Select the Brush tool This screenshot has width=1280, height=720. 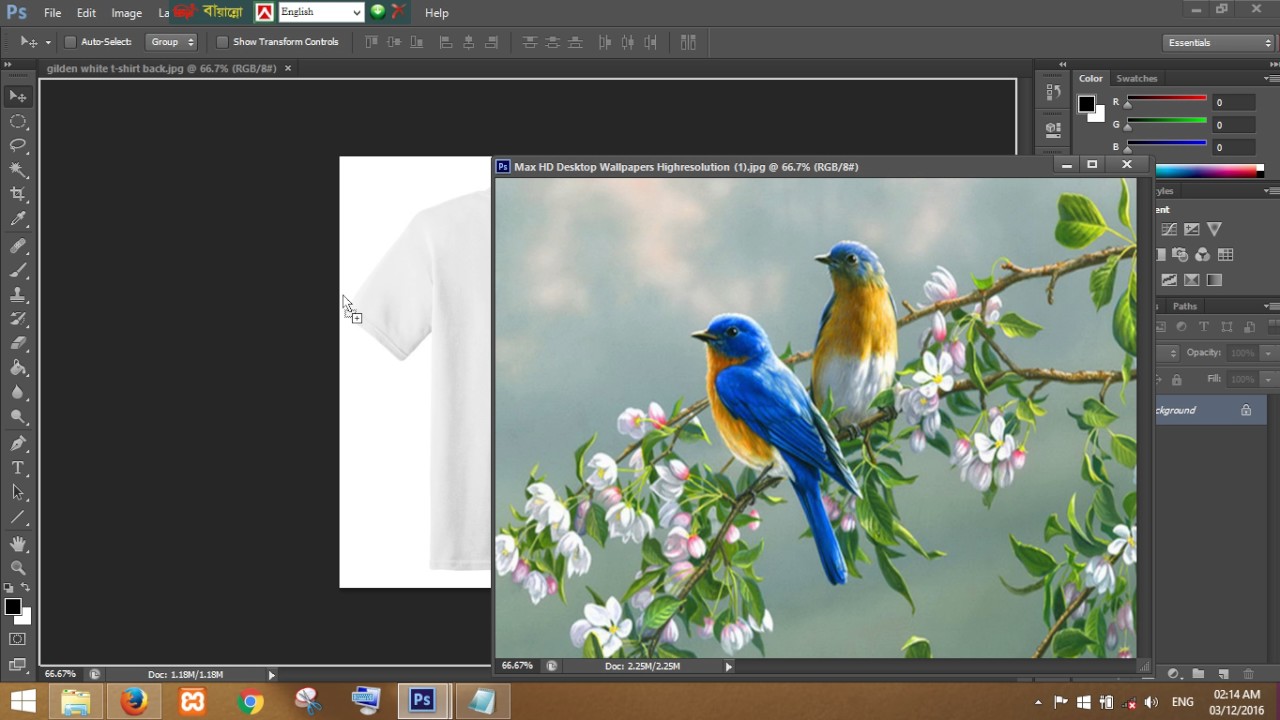(18, 270)
